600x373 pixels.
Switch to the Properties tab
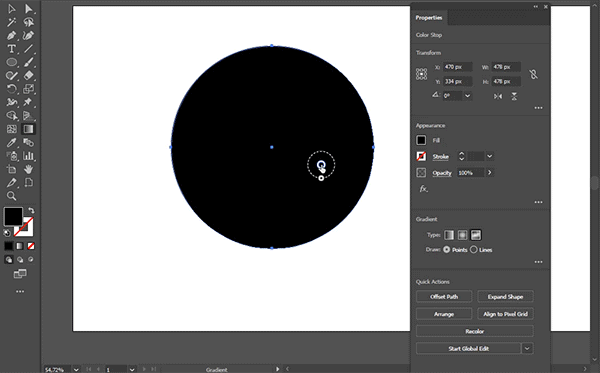[429, 18]
